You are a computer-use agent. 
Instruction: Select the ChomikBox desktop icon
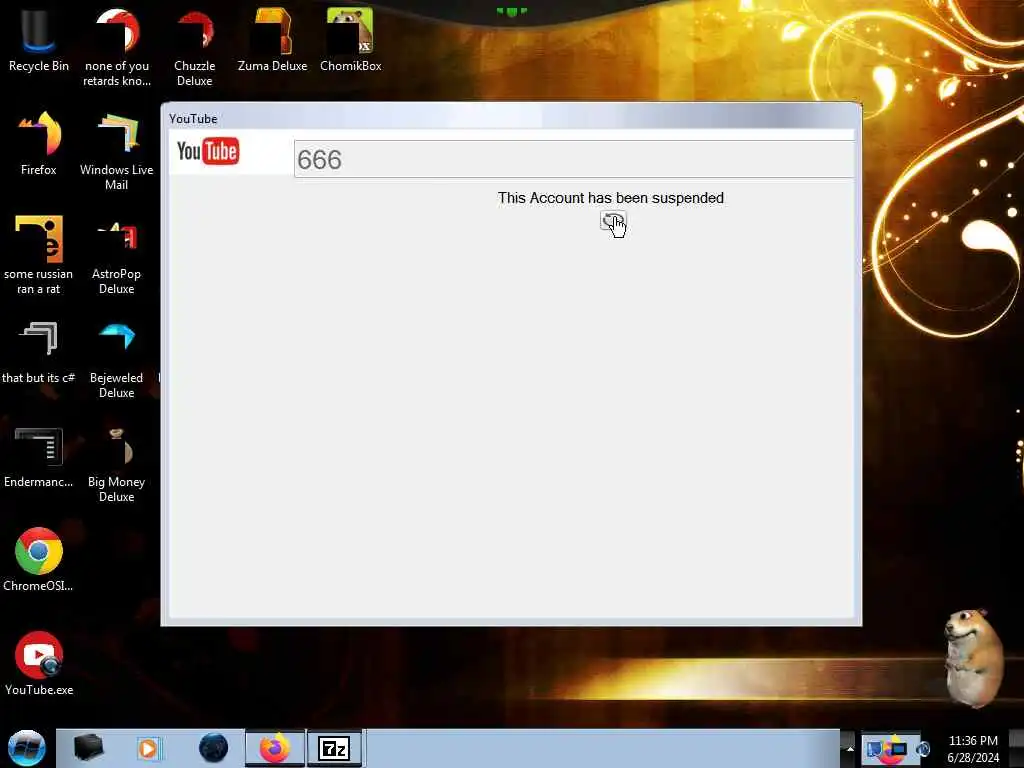pos(351,40)
